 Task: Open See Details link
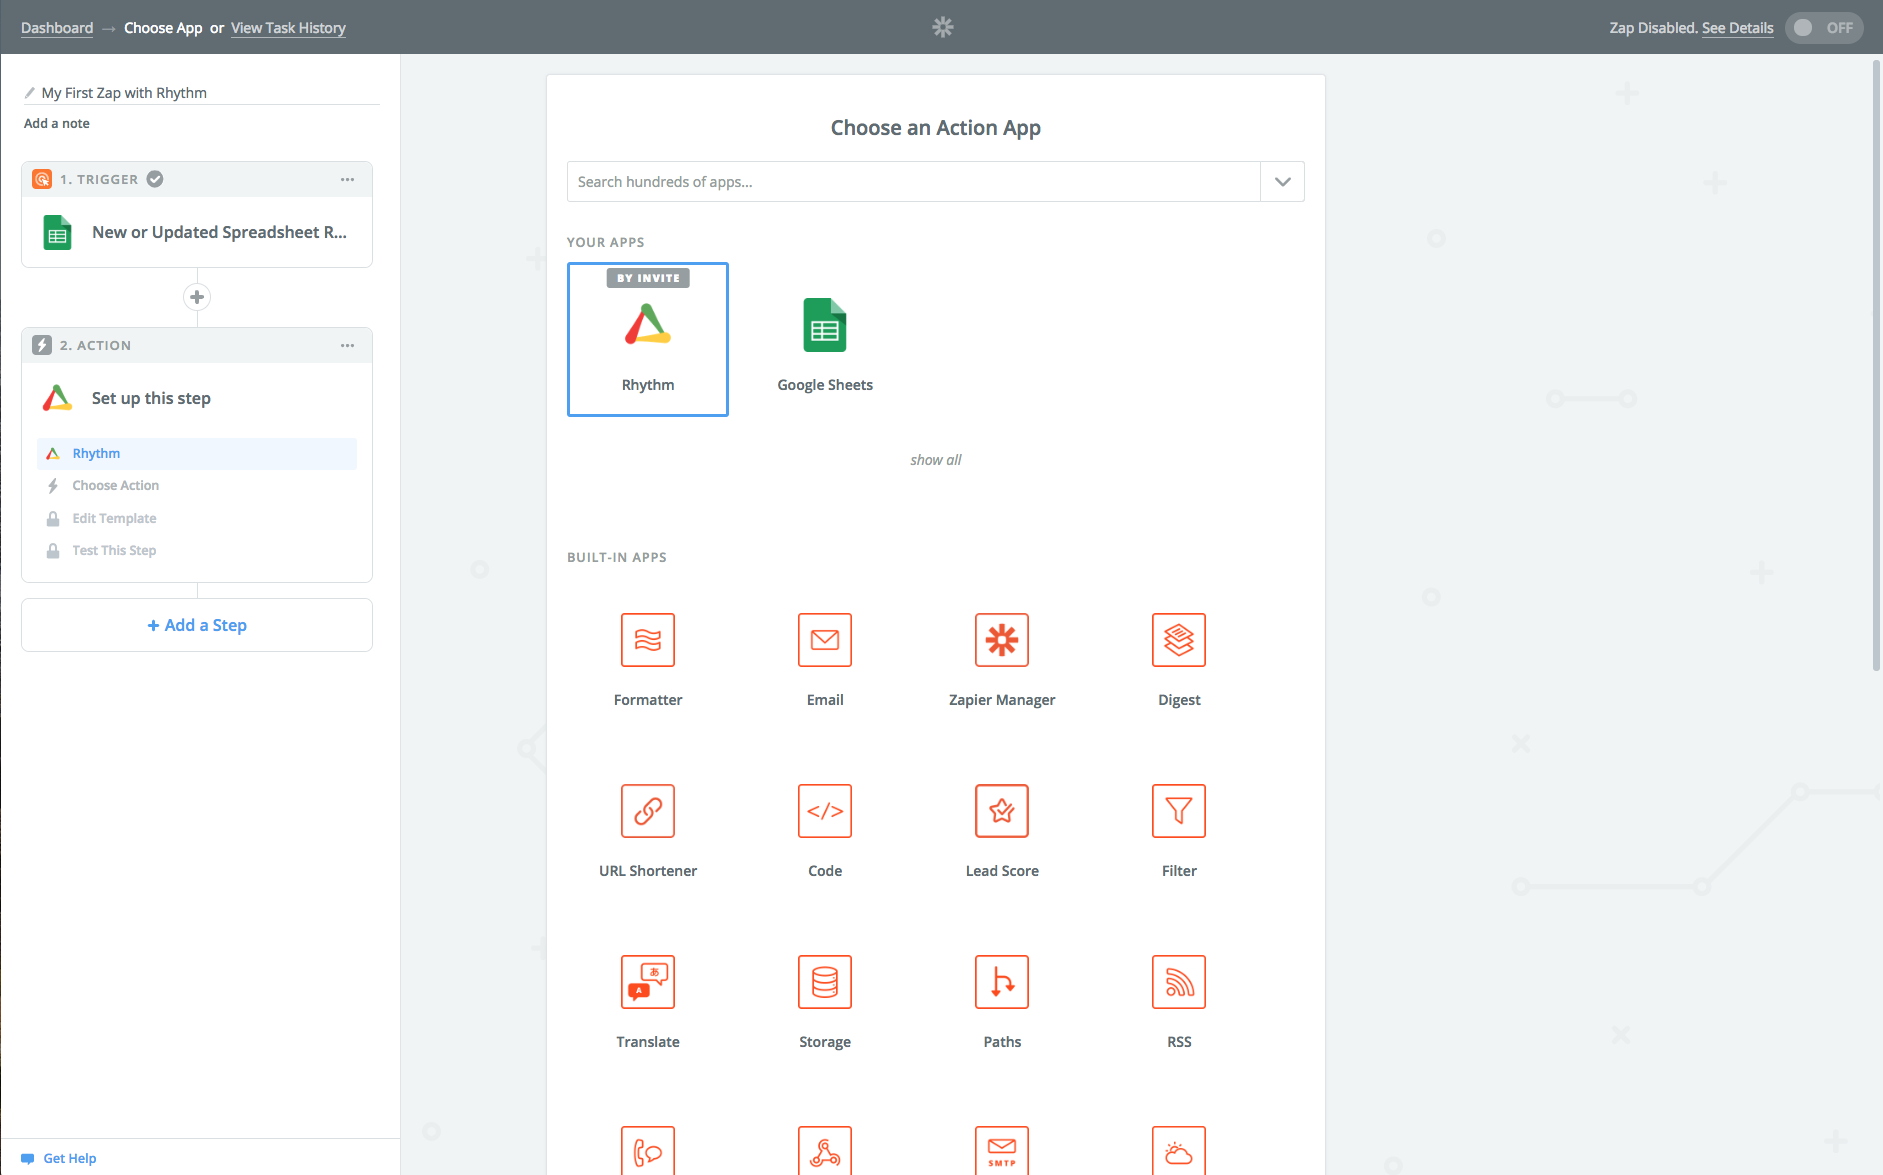(1738, 28)
